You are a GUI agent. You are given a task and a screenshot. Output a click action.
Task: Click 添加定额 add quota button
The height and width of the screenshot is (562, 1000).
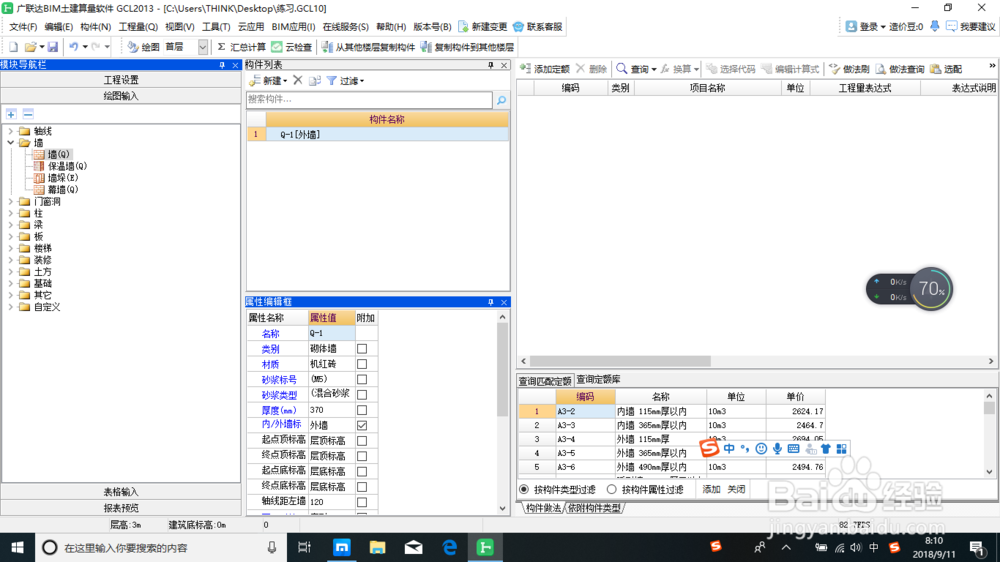click(545, 69)
